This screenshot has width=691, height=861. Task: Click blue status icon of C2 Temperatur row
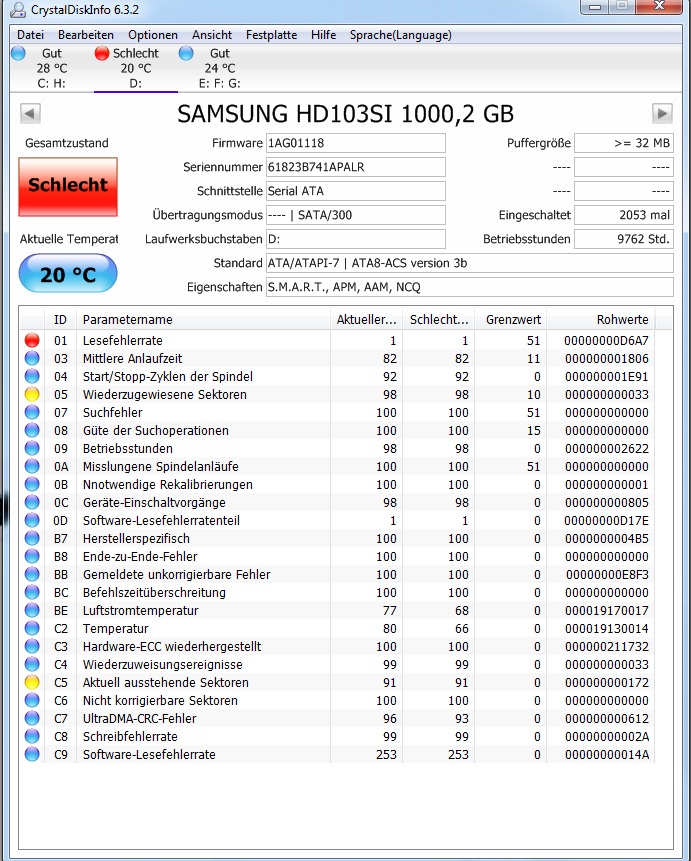32,629
